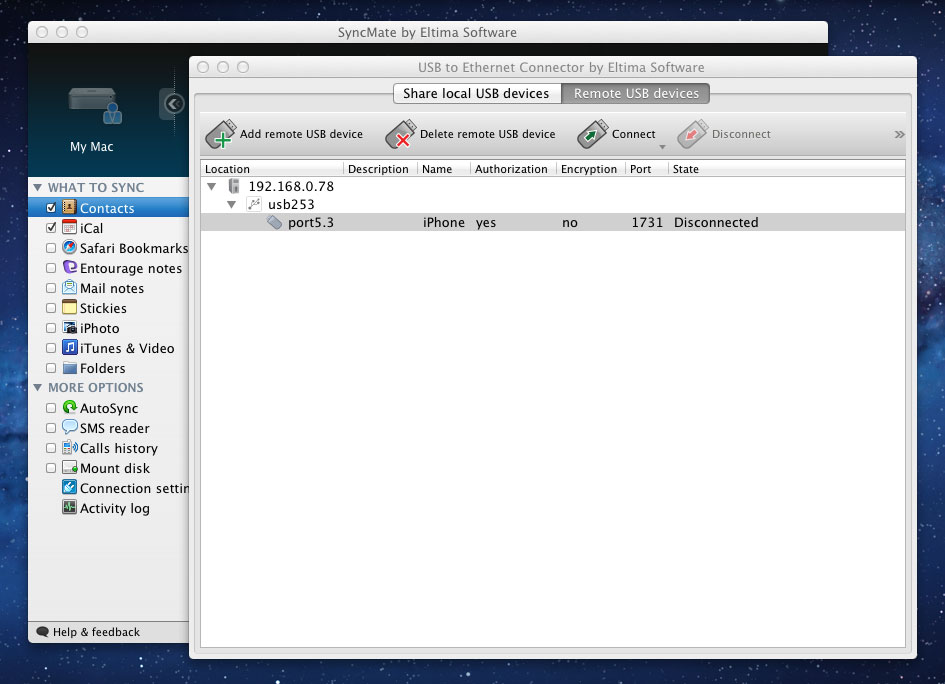Click the Add remote USB device icon

pyautogui.click(x=221, y=134)
